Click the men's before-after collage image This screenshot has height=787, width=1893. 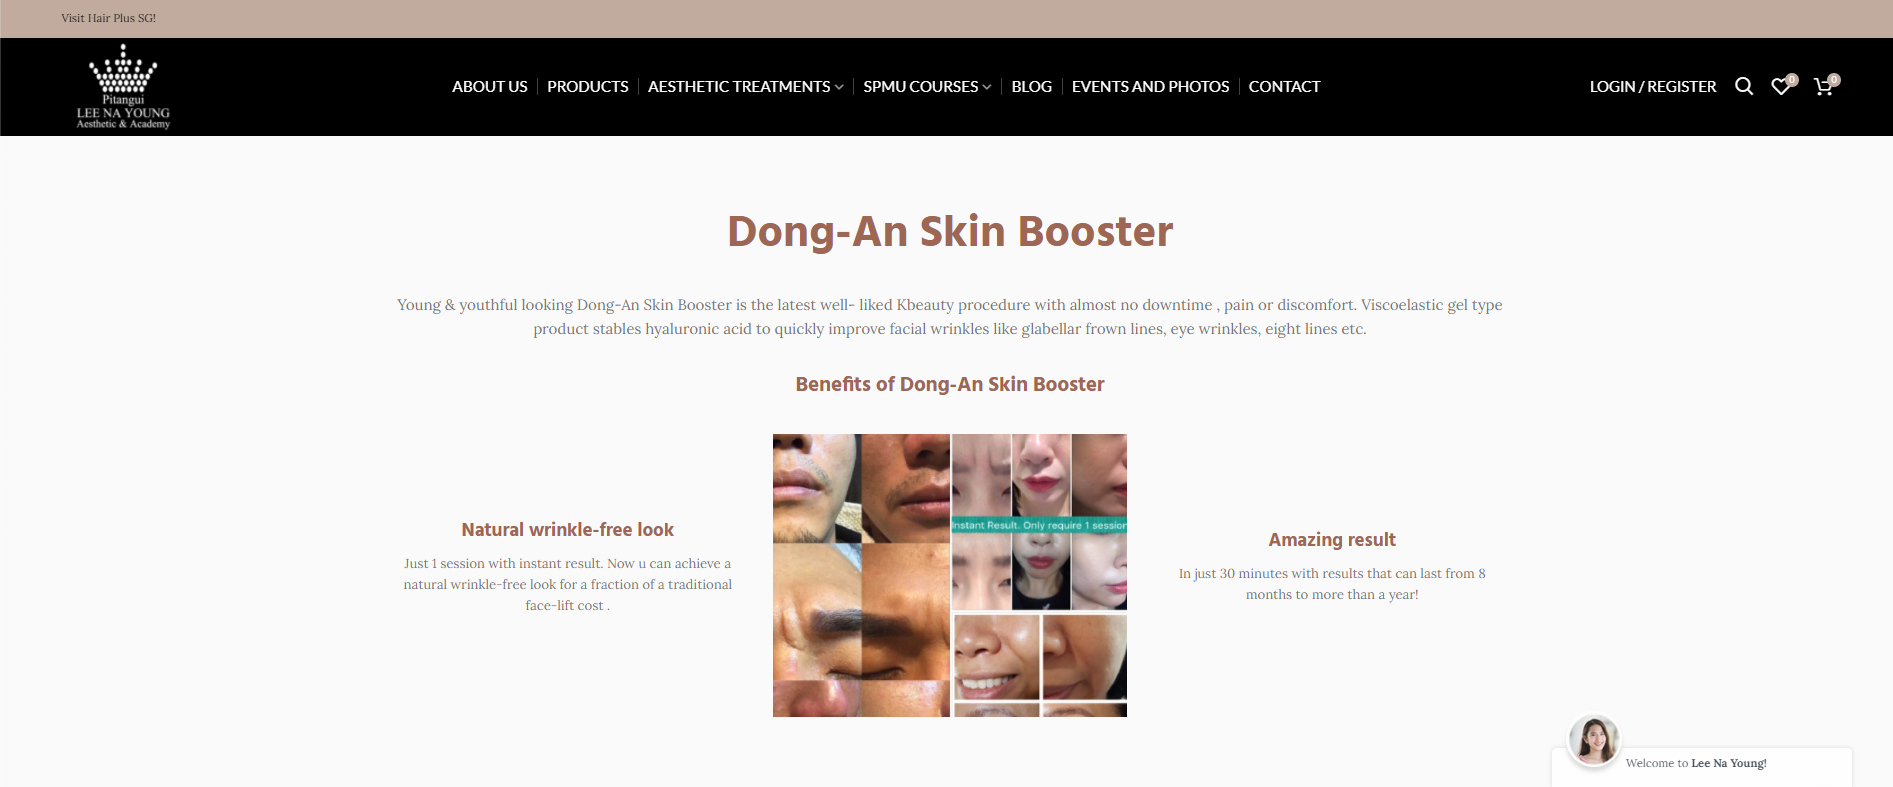click(861, 575)
